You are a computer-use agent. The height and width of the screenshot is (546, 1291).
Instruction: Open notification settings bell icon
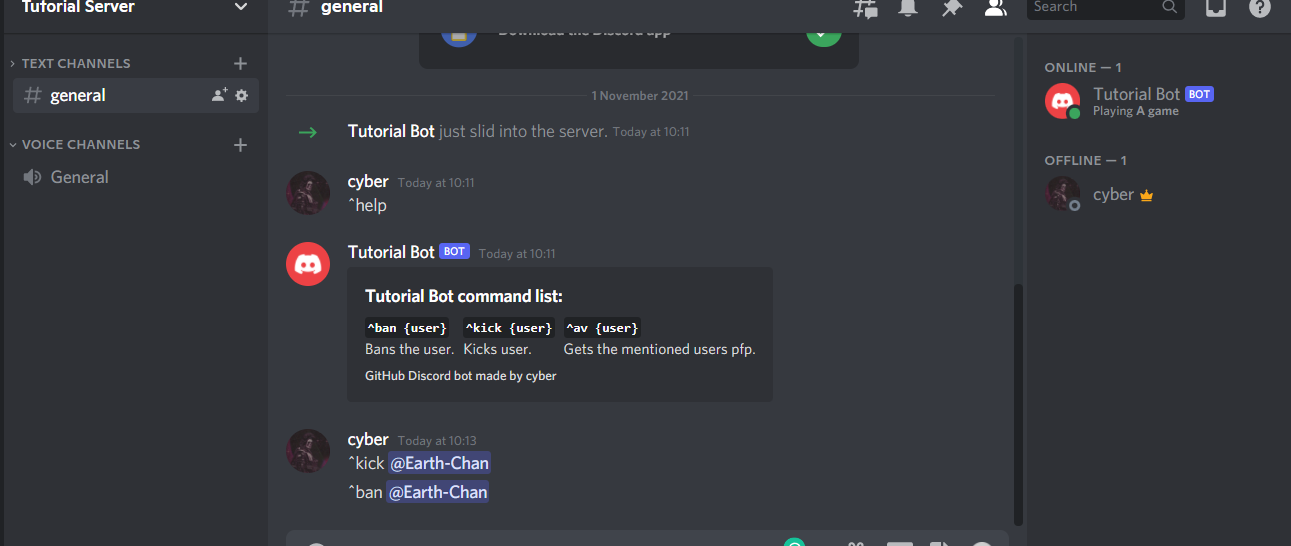pos(908,8)
